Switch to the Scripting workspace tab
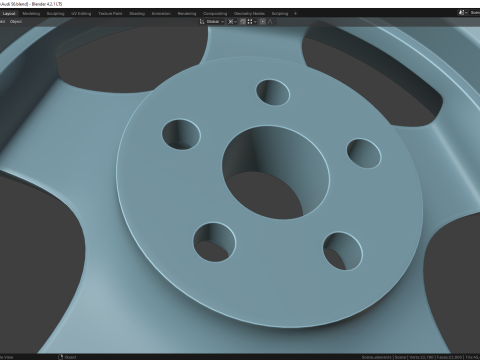 click(280, 13)
